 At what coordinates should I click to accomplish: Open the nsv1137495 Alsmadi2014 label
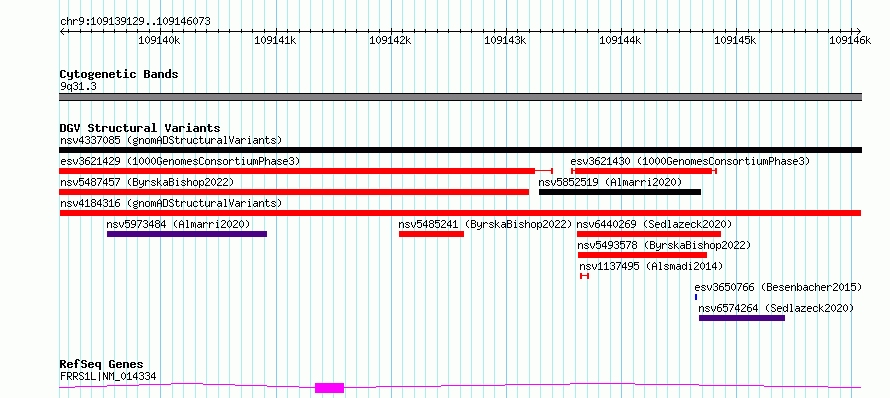[x=651, y=266]
